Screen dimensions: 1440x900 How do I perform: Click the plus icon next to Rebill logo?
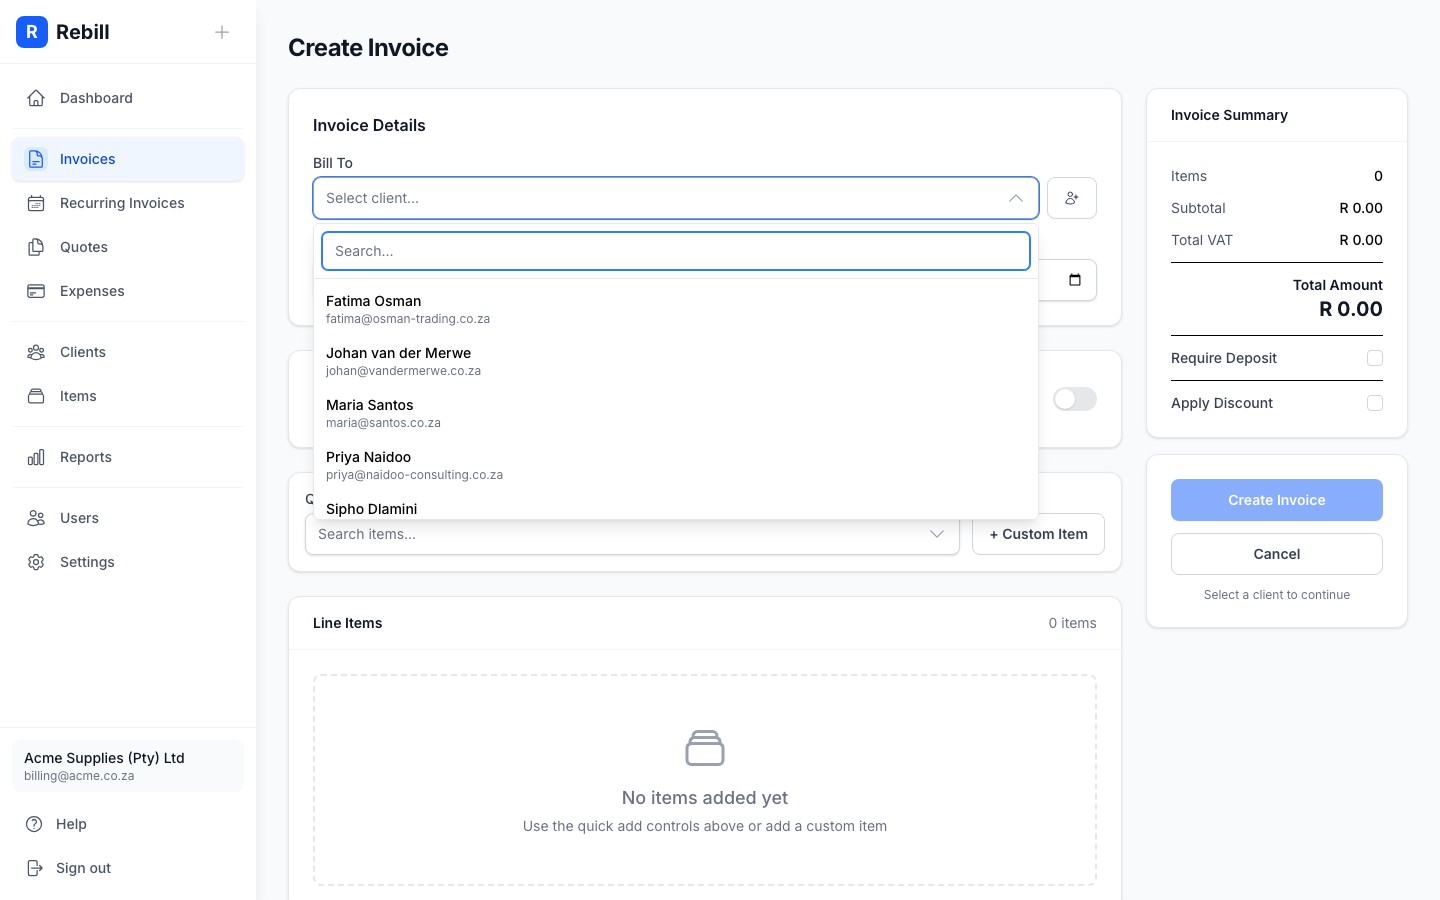click(222, 32)
